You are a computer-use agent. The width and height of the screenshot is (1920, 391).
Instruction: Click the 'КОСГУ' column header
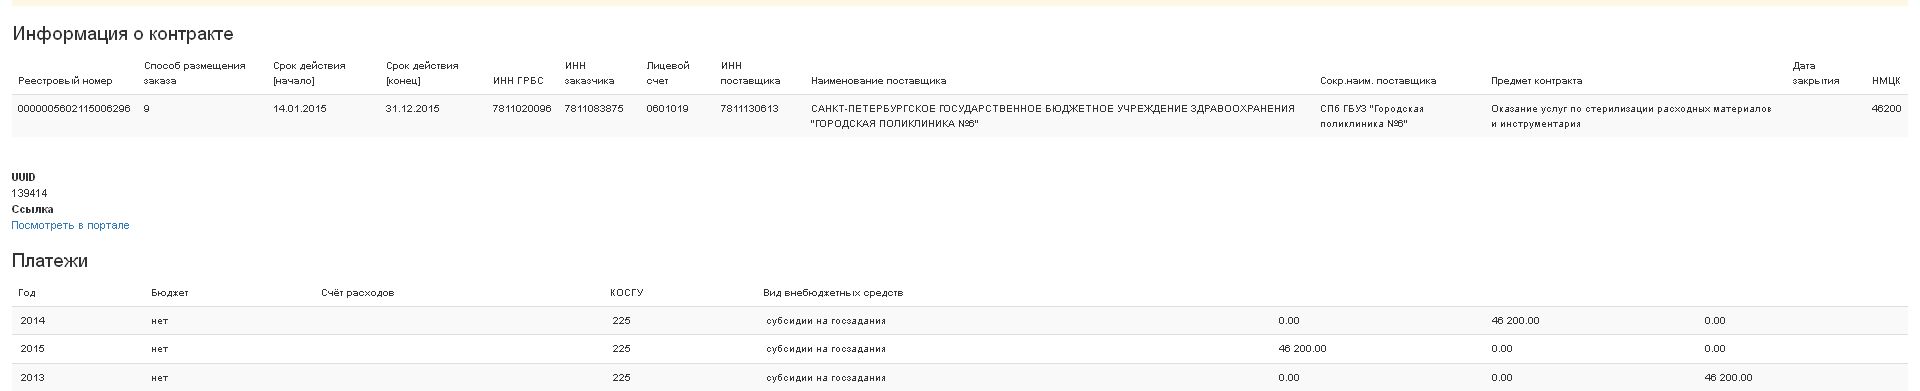point(627,293)
